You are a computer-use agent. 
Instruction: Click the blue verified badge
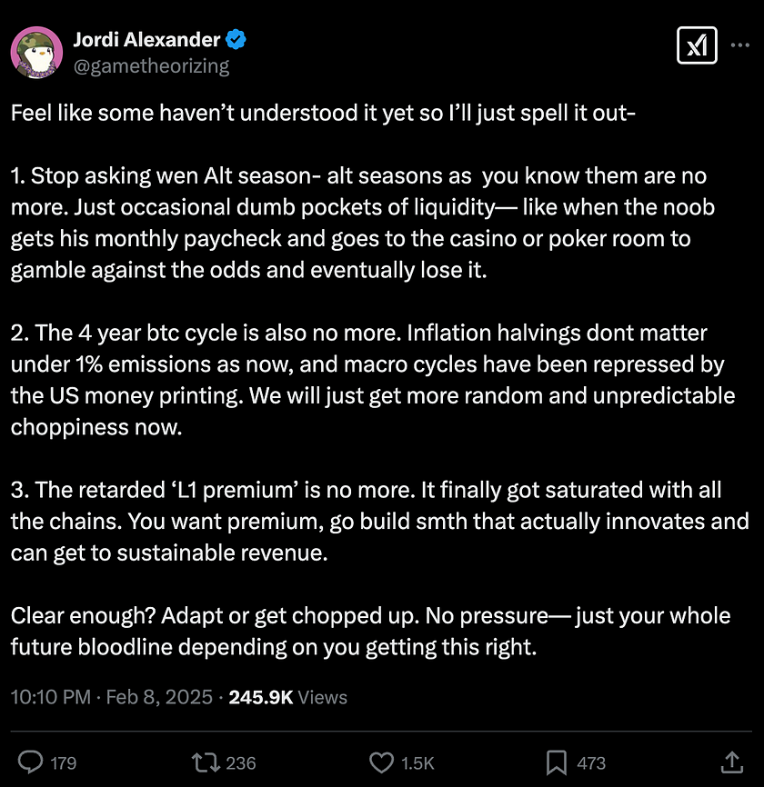pos(237,40)
